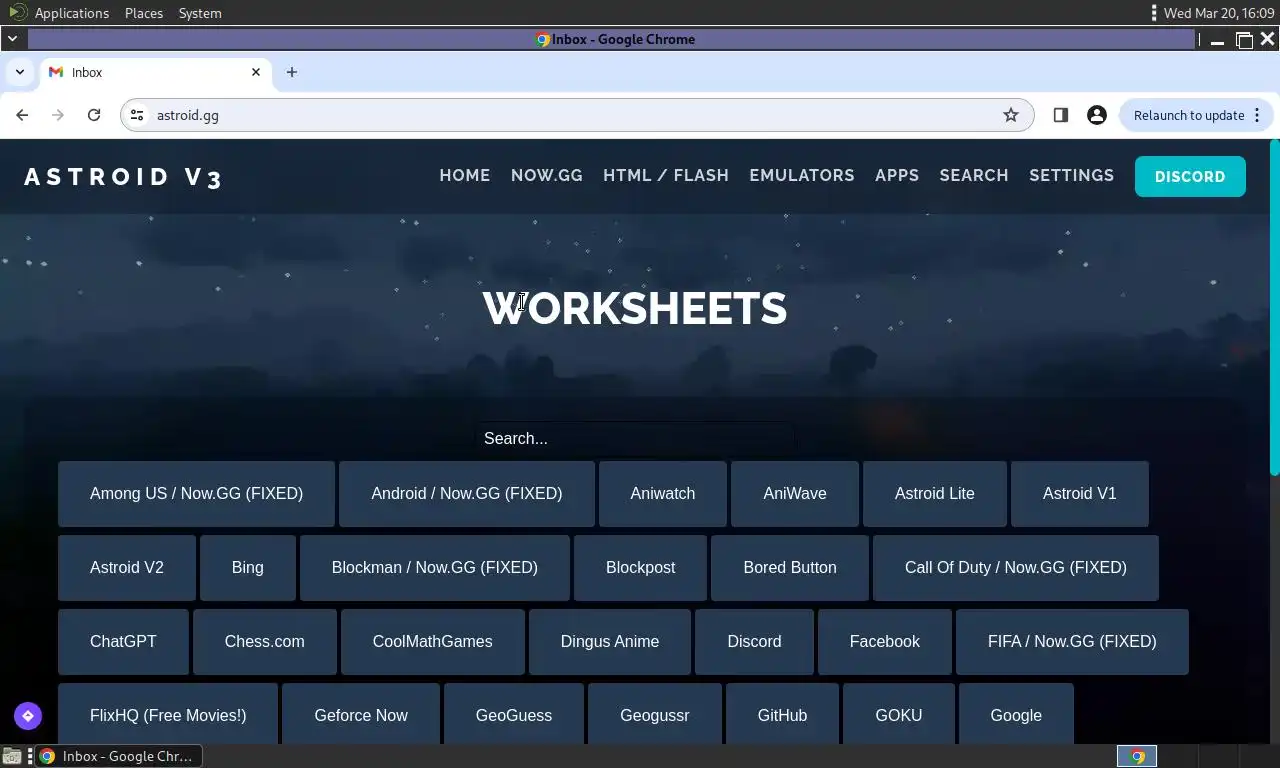Open FIFA / Now.GG (FIXED) tile
The width and height of the screenshot is (1280, 768).
click(x=1072, y=641)
